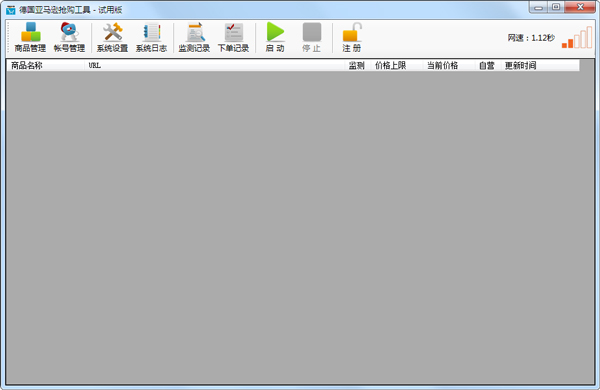The width and height of the screenshot is (600, 390).
Task: Sort by URL column header
Action: pos(215,65)
